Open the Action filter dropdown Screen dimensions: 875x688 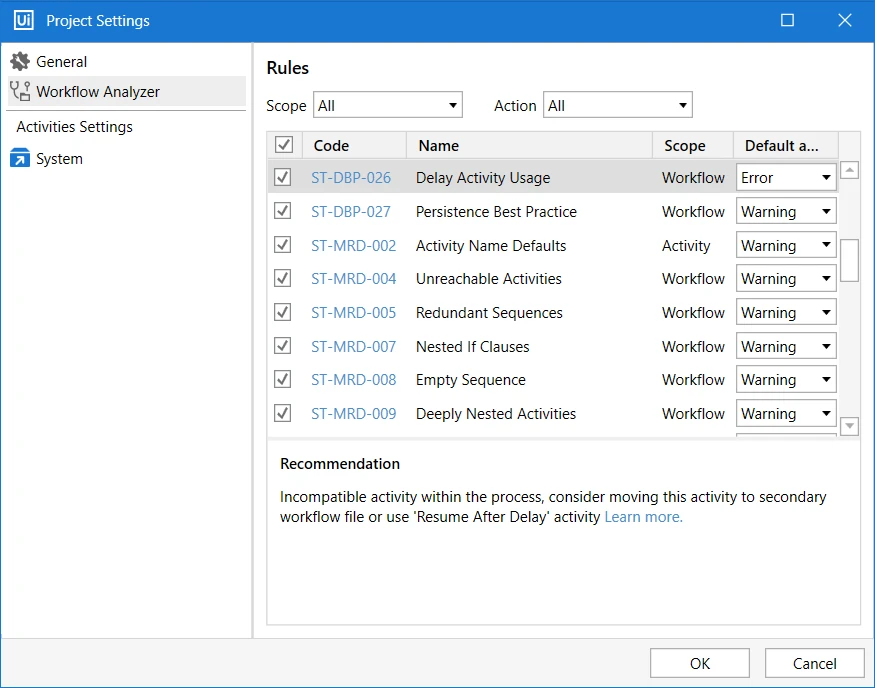pos(618,105)
